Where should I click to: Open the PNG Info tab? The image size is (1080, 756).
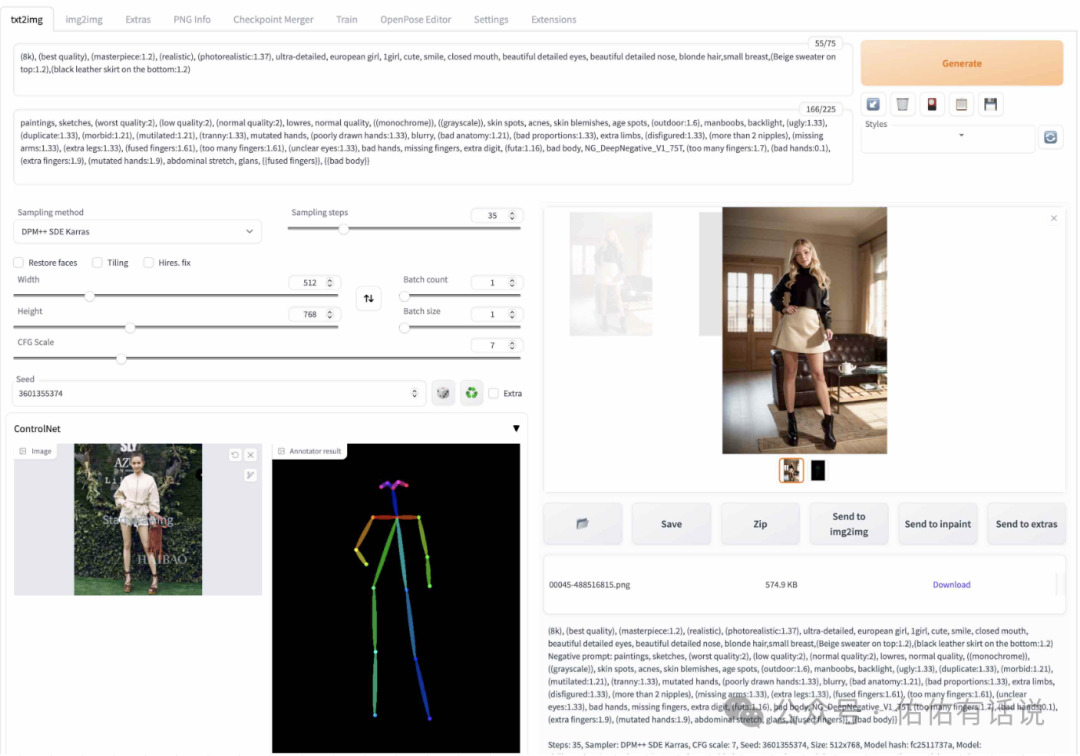192,19
